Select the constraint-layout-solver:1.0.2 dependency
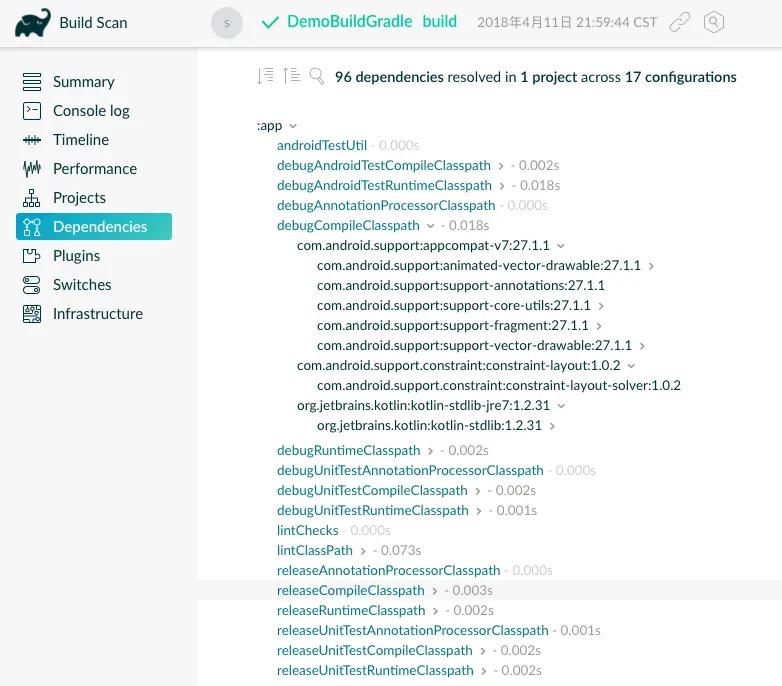The width and height of the screenshot is (782, 686). (x=498, y=386)
